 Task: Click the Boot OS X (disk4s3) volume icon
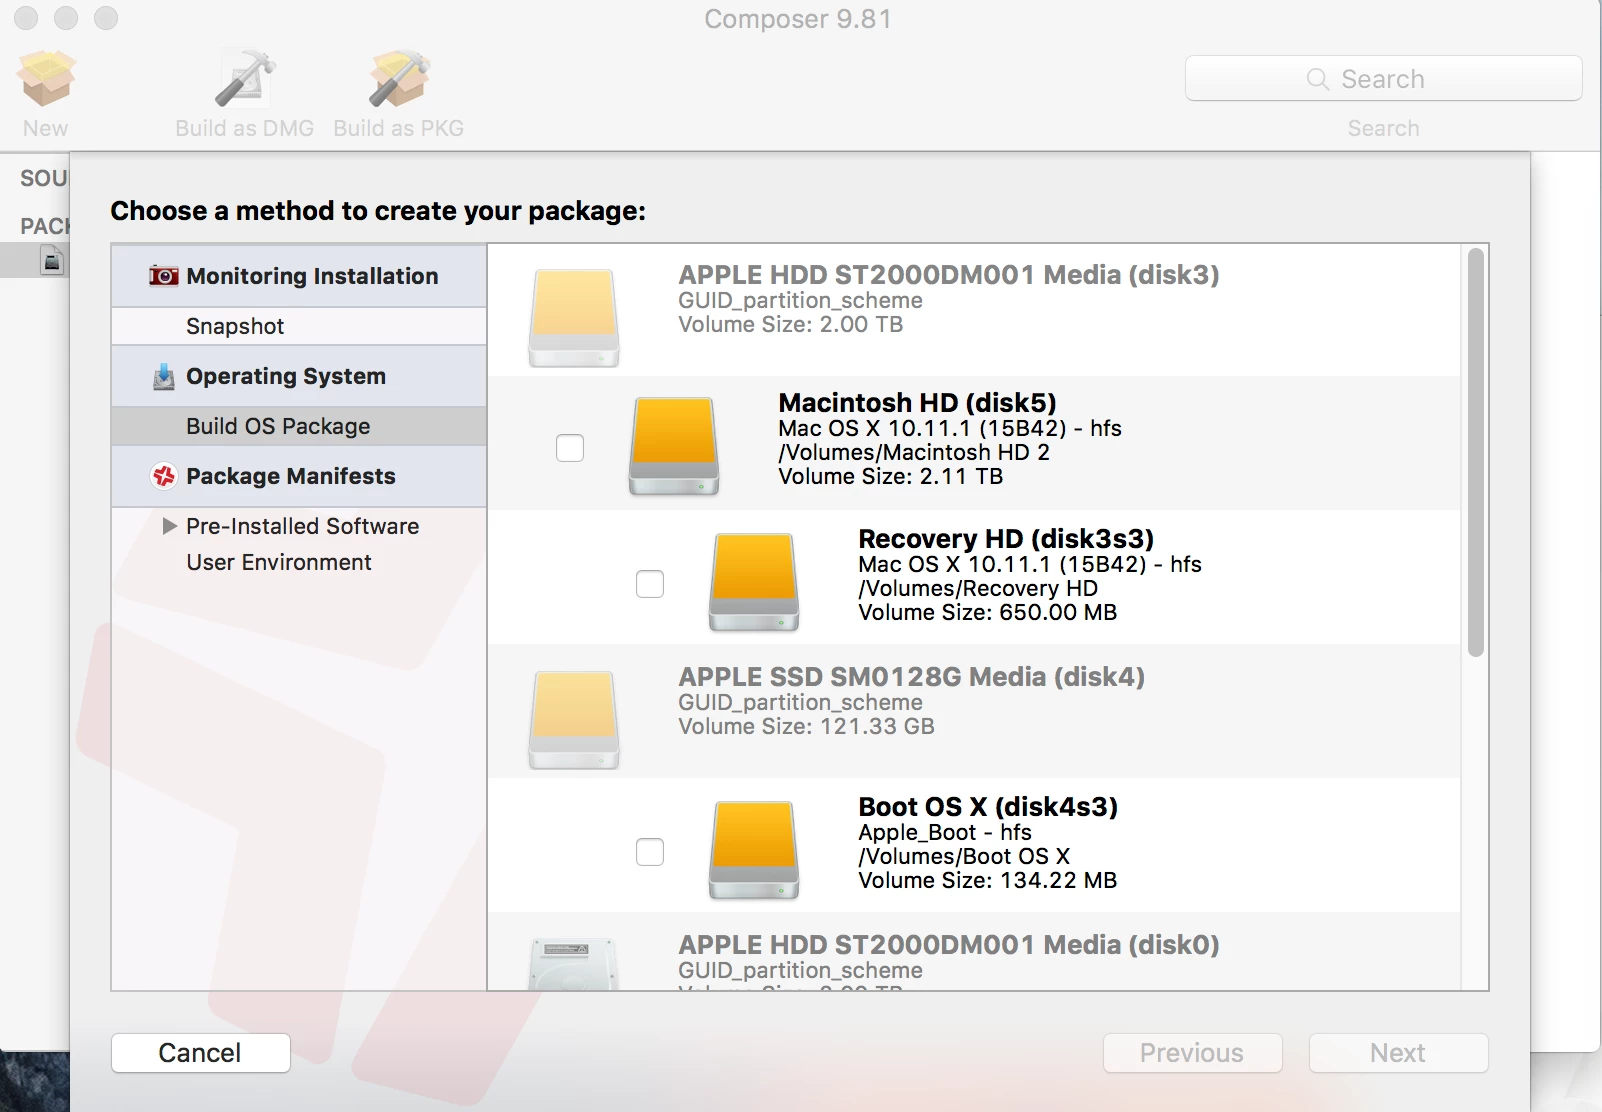754,850
